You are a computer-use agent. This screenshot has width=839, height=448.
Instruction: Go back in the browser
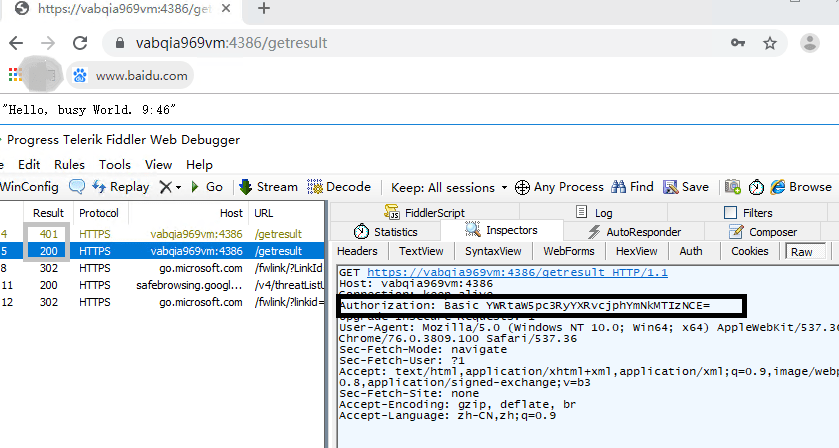coord(16,43)
